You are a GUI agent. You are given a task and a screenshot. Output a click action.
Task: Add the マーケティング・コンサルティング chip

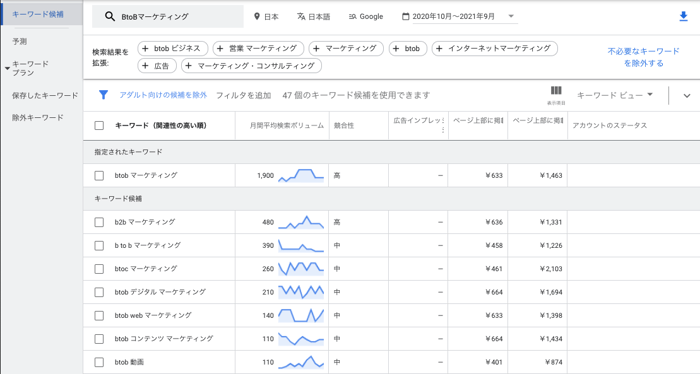click(x=251, y=66)
